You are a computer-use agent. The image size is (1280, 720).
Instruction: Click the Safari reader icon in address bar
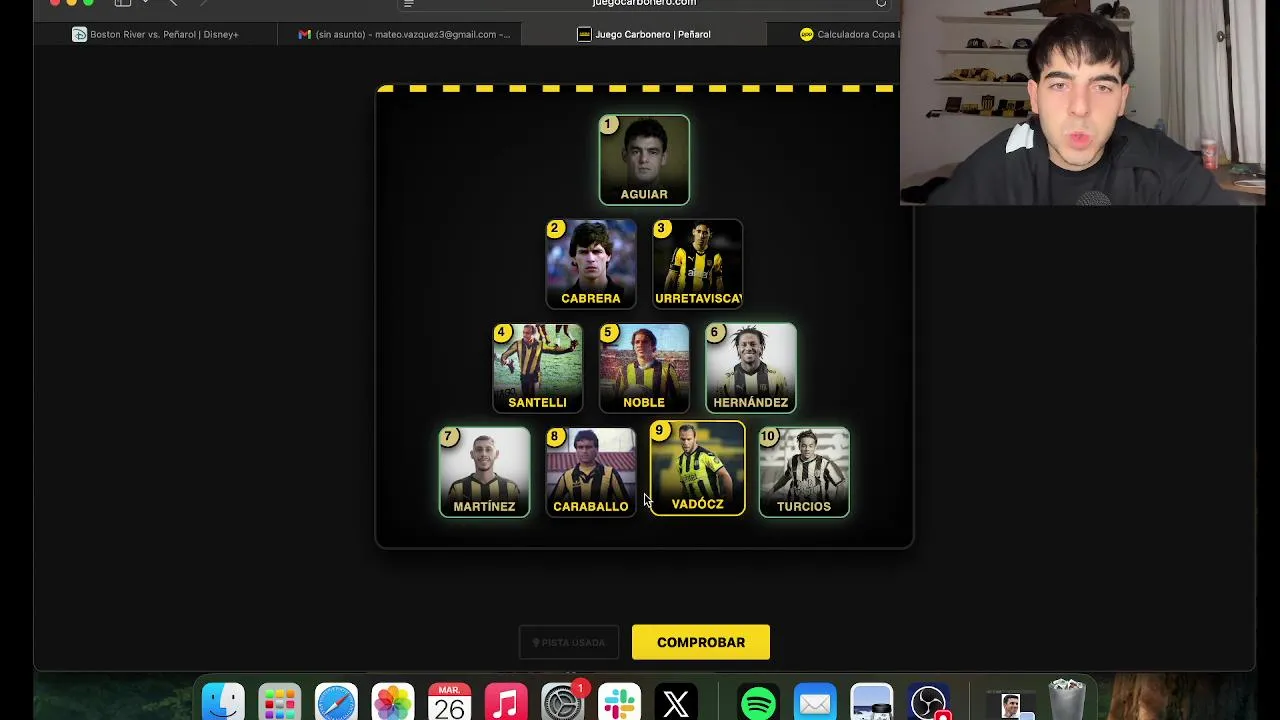point(408,3)
